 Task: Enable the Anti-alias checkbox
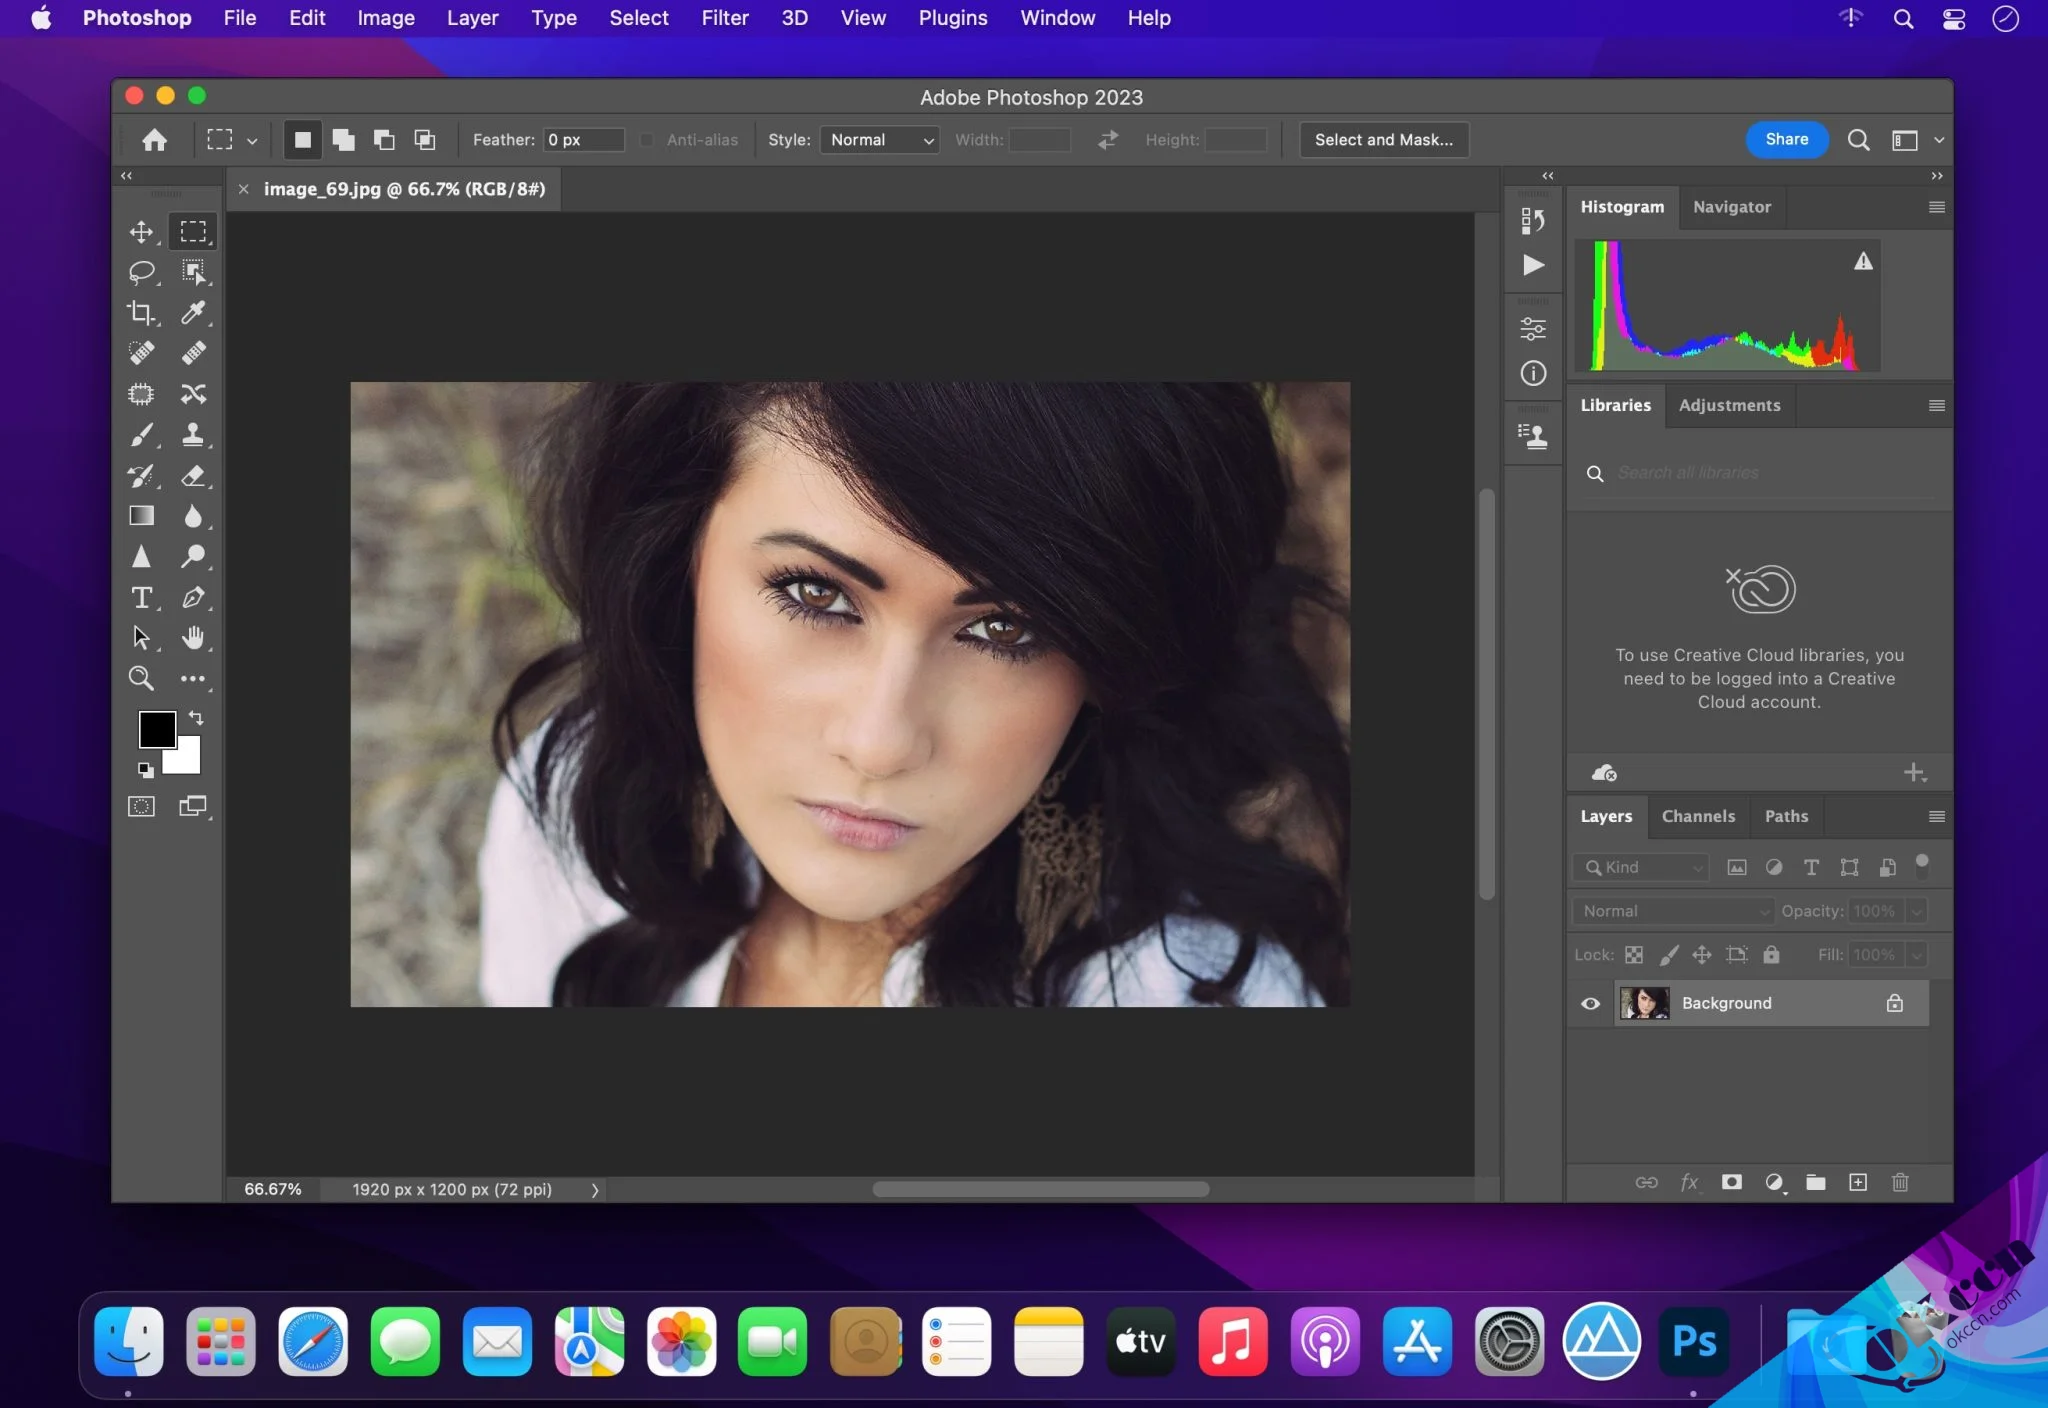tap(647, 140)
